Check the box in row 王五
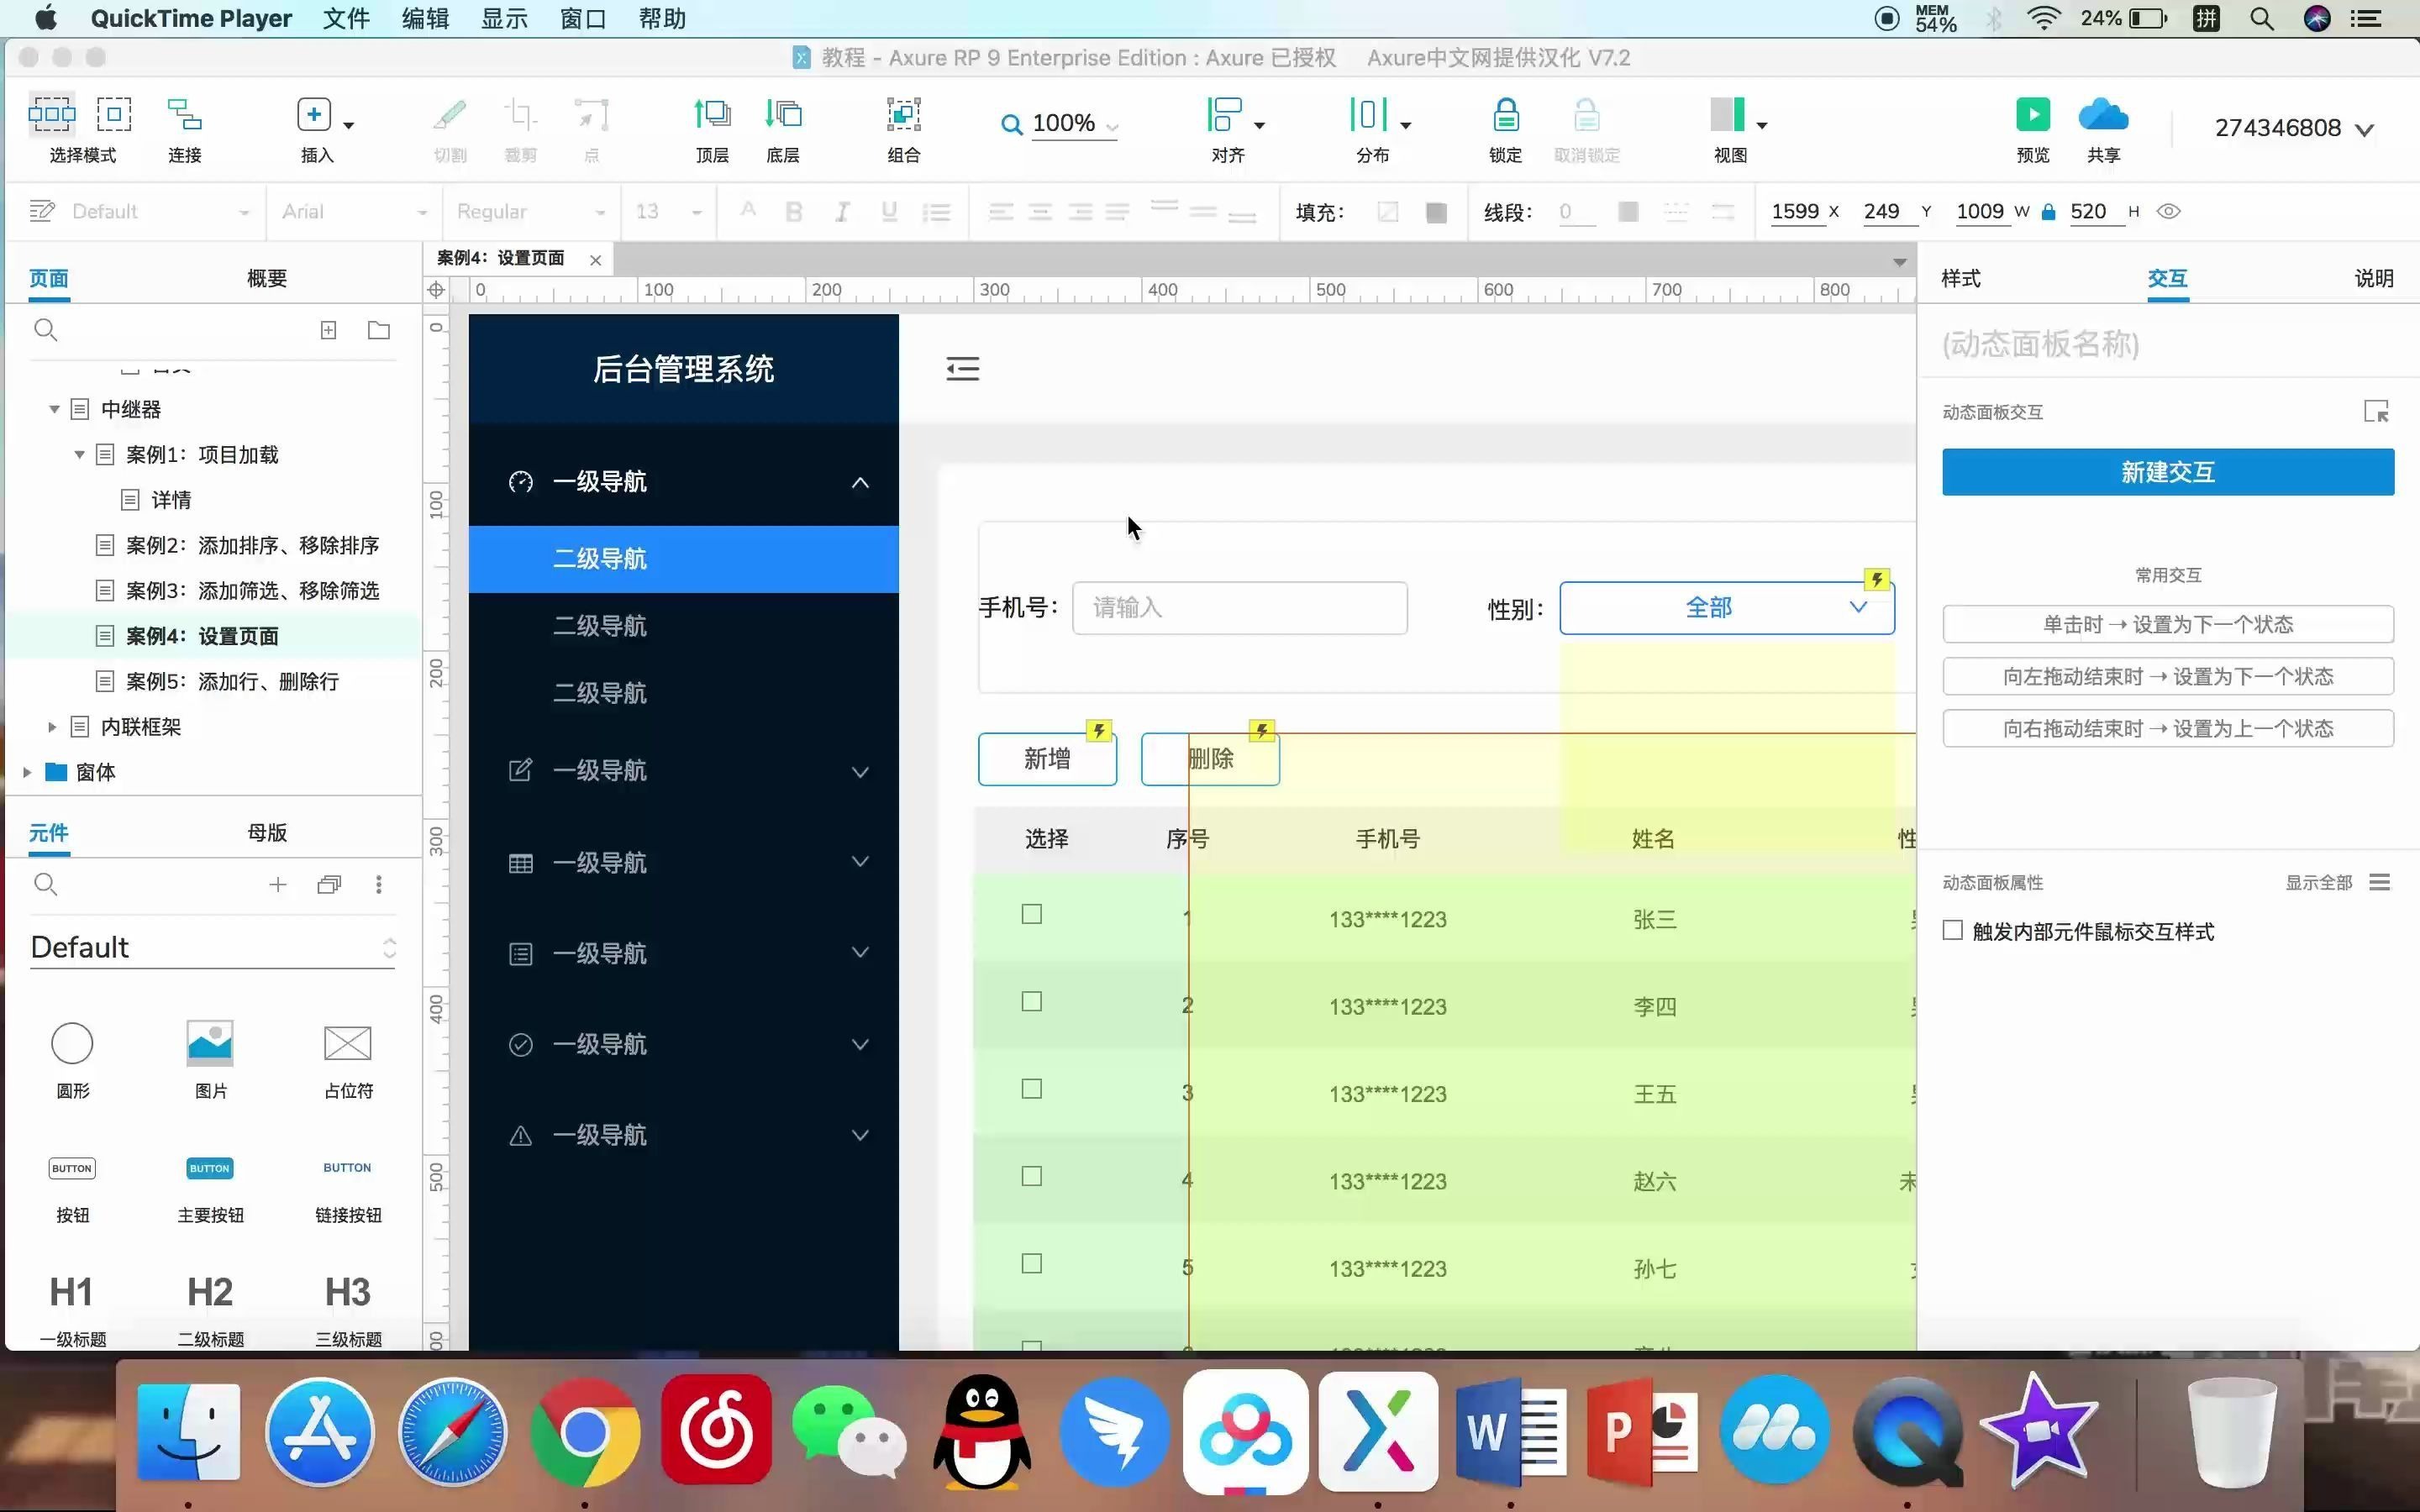The width and height of the screenshot is (2420, 1512). [1032, 1089]
